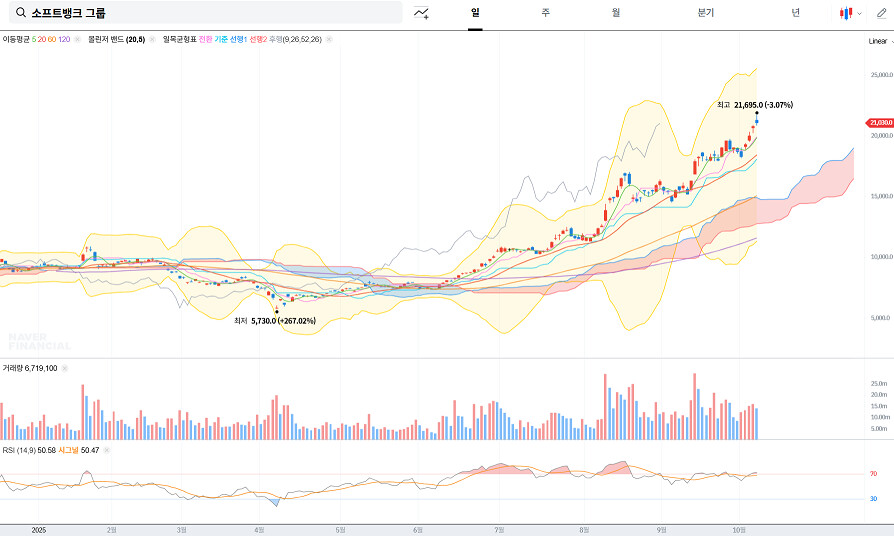Remove the moving average (이동평균) indicator
The width and height of the screenshot is (894, 536).
pyautogui.click(x=79, y=40)
